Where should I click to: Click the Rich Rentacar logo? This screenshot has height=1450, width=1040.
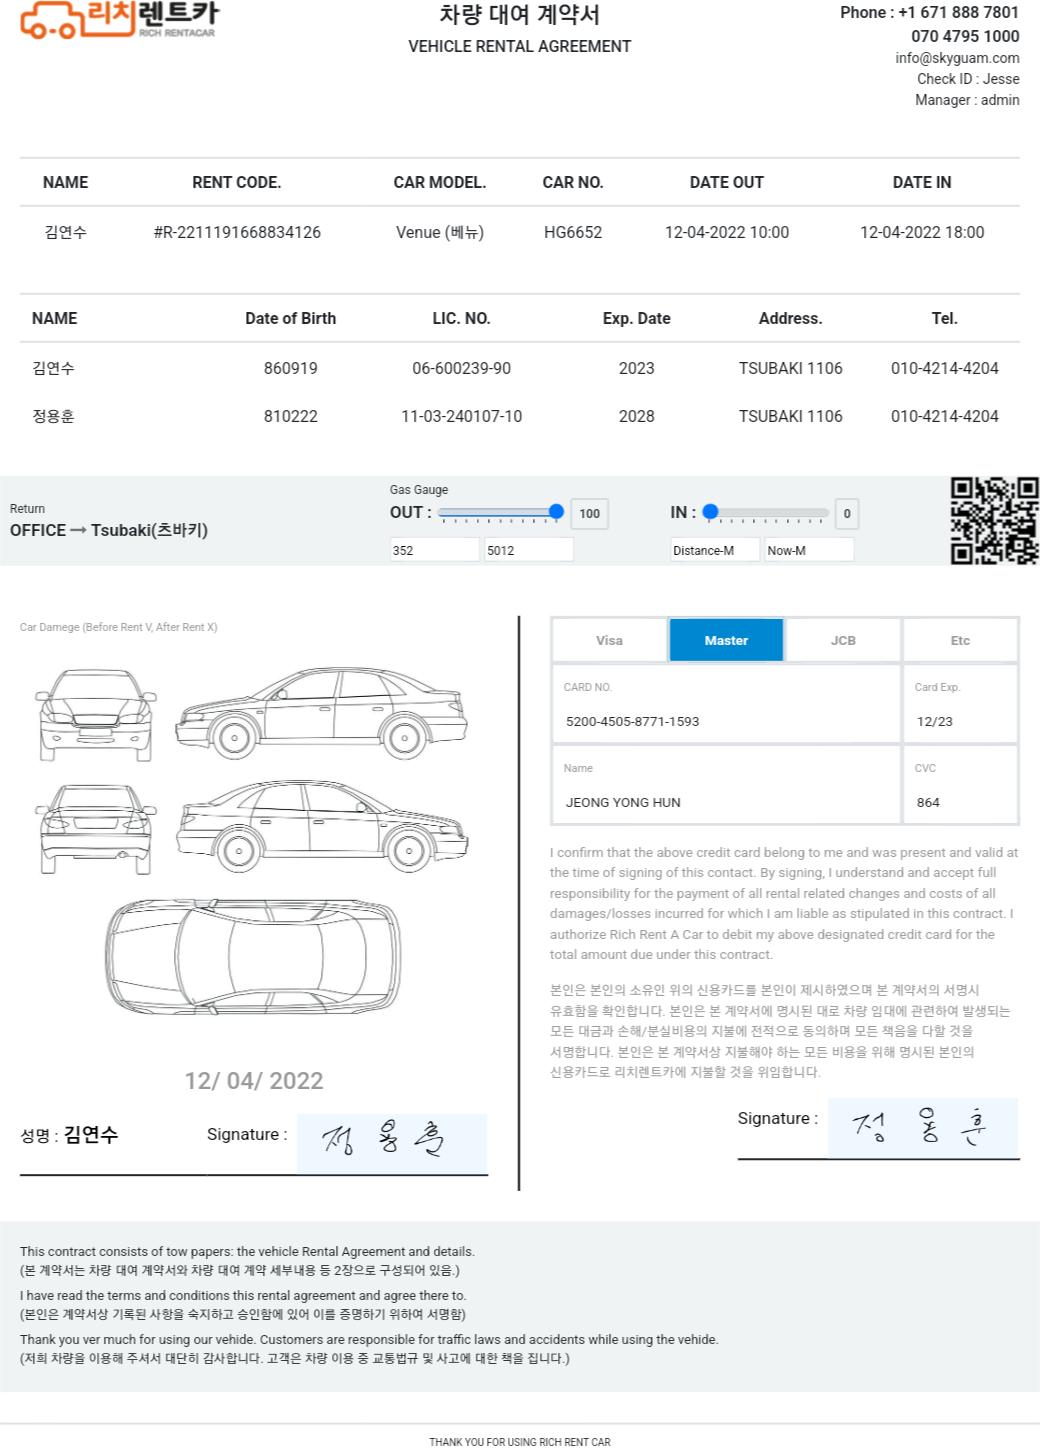tap(118, 20)
